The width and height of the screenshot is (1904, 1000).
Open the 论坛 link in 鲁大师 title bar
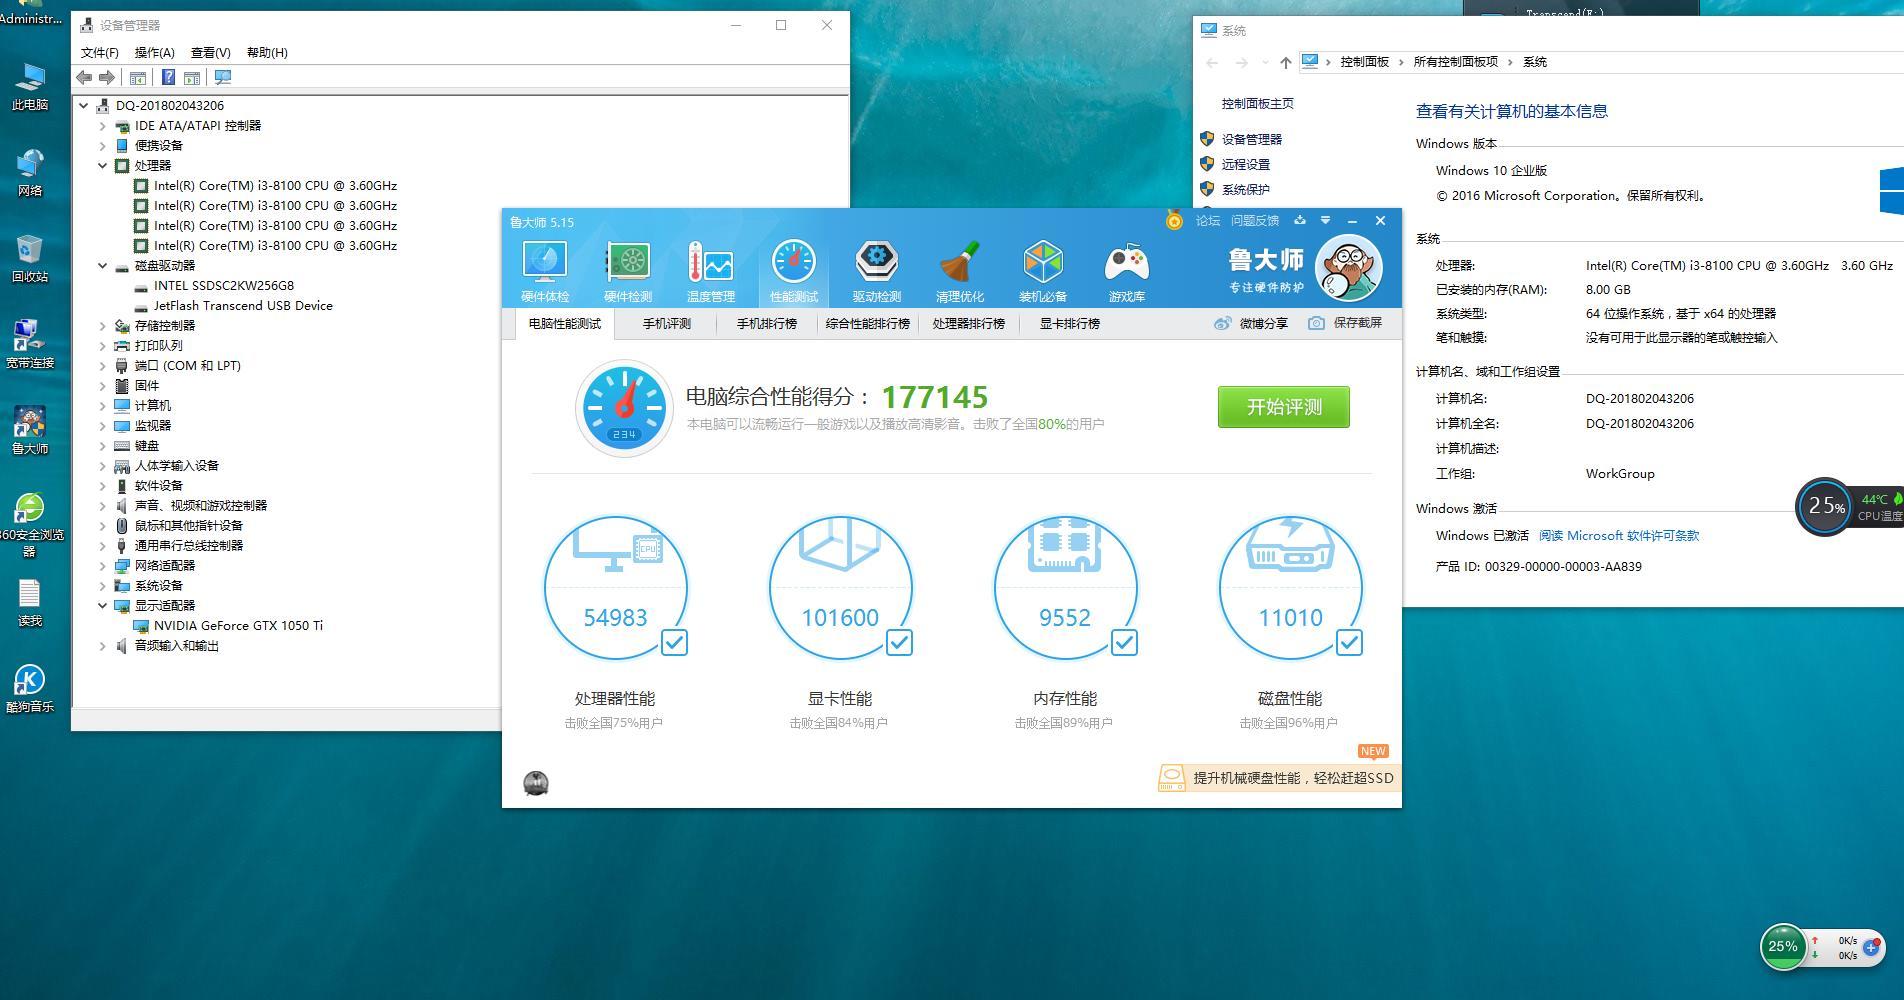(1208, 220)
